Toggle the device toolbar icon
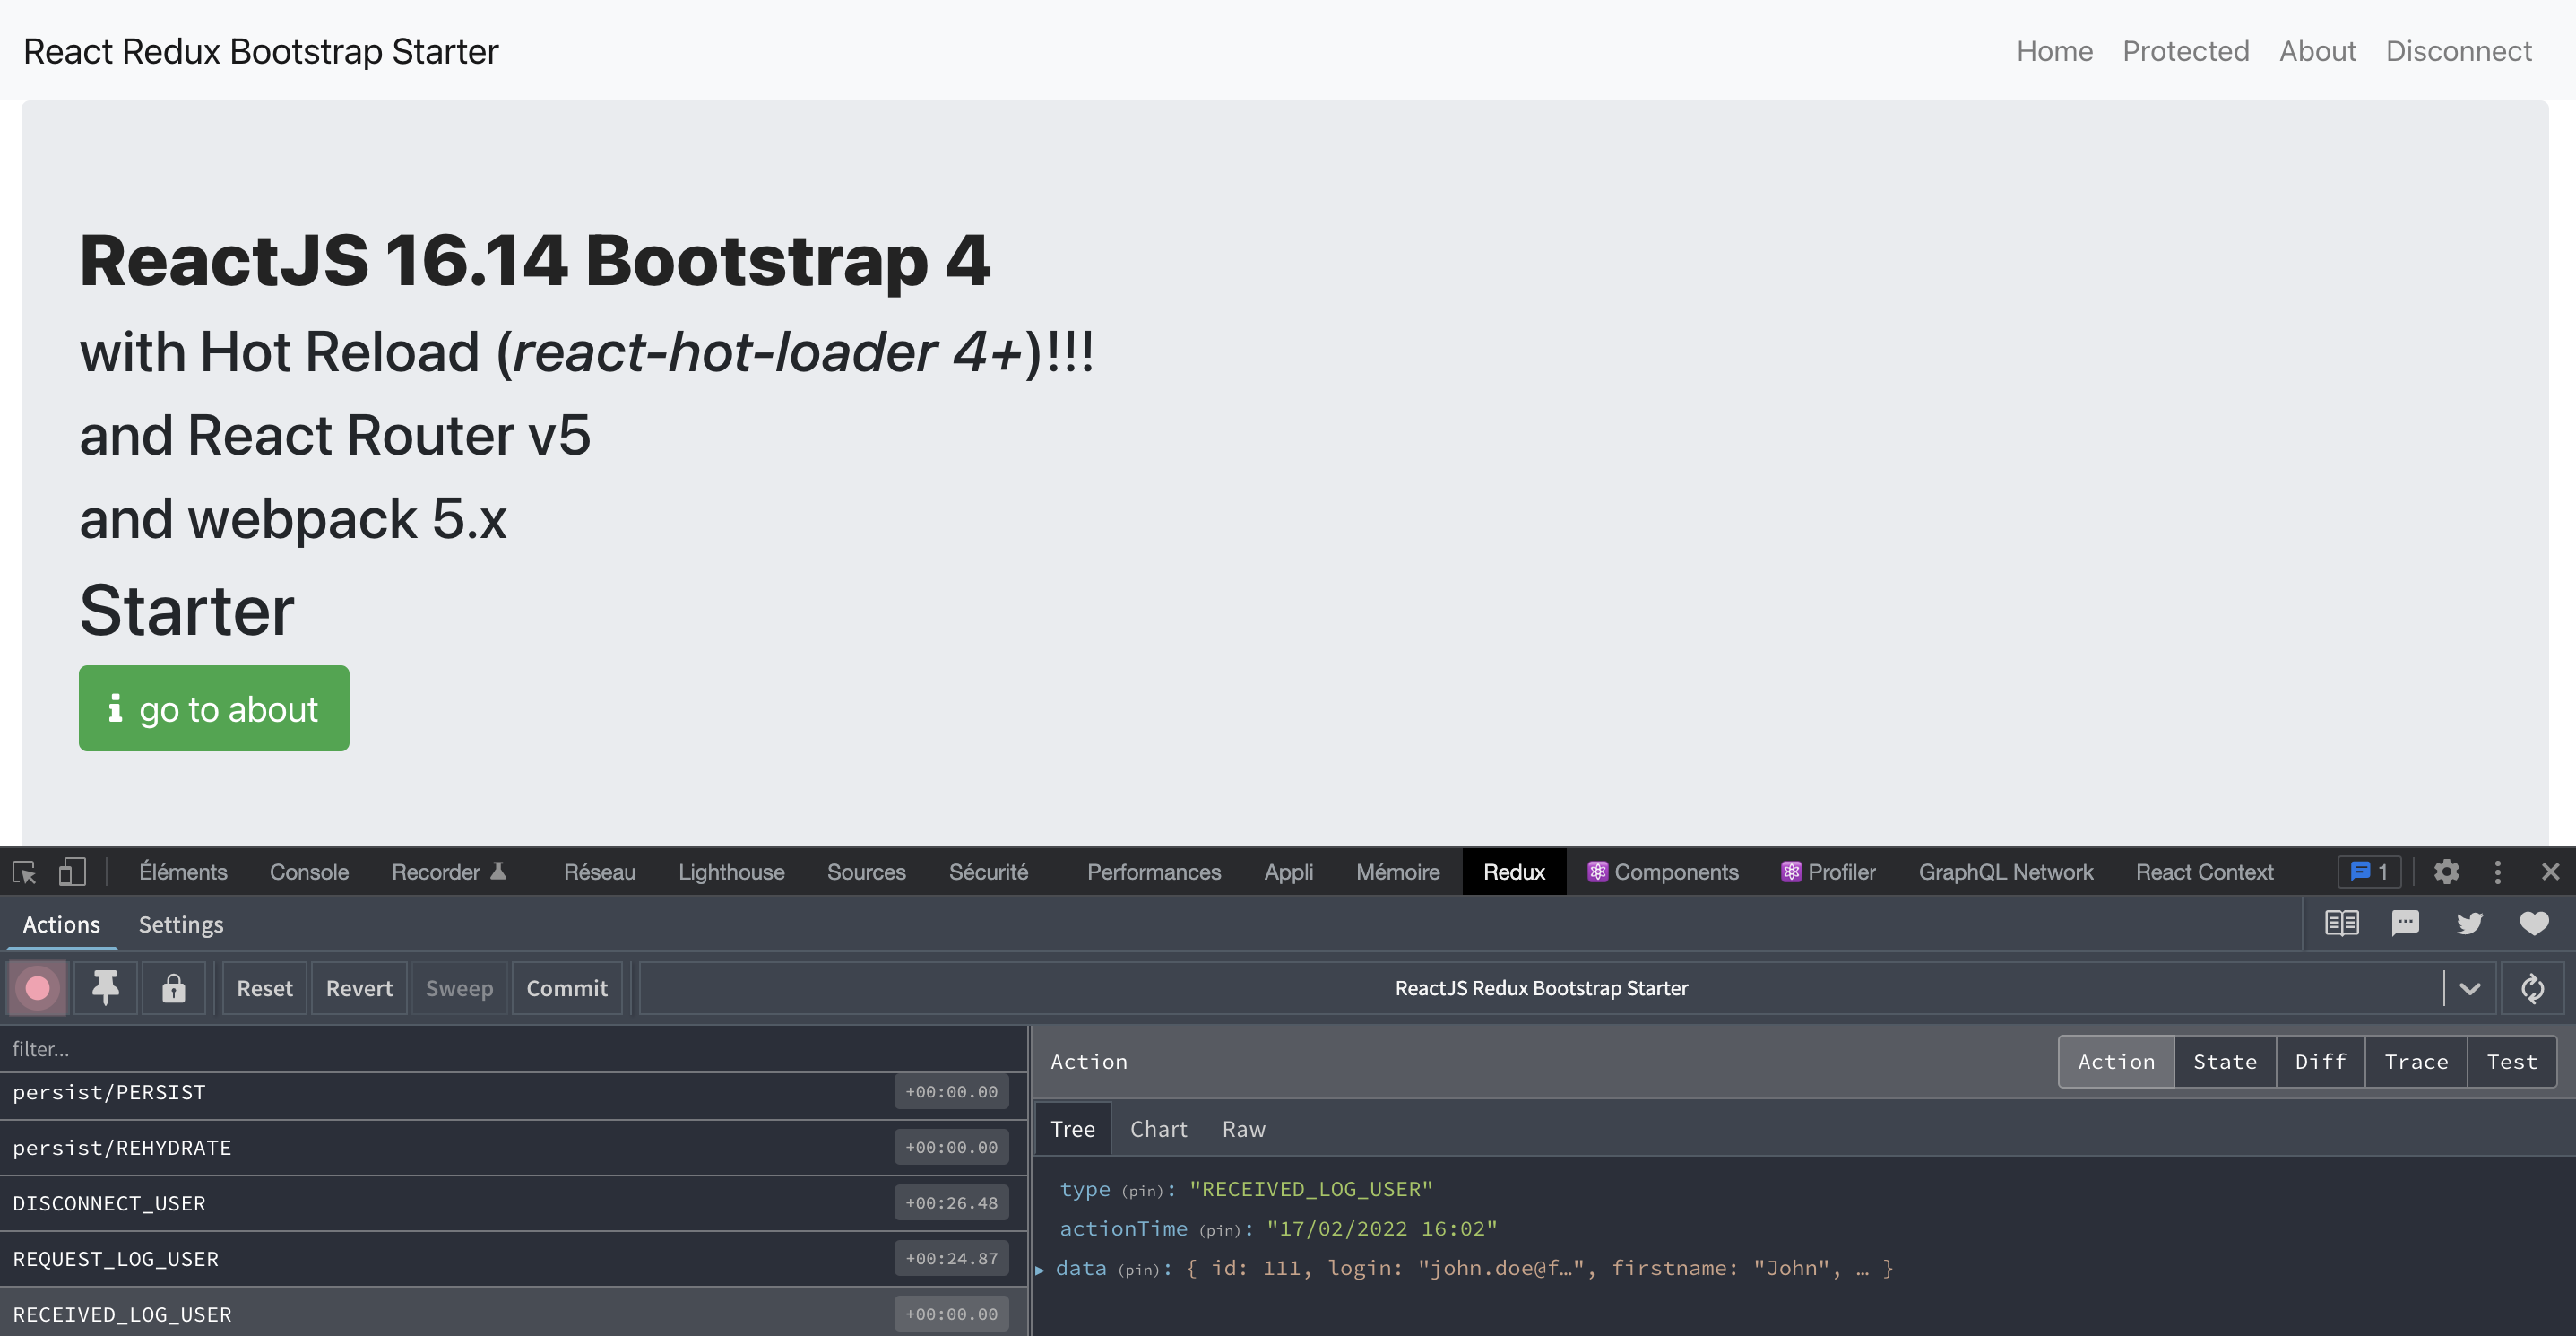The height and width of the screenshot is (1336, 2576). 72,871
